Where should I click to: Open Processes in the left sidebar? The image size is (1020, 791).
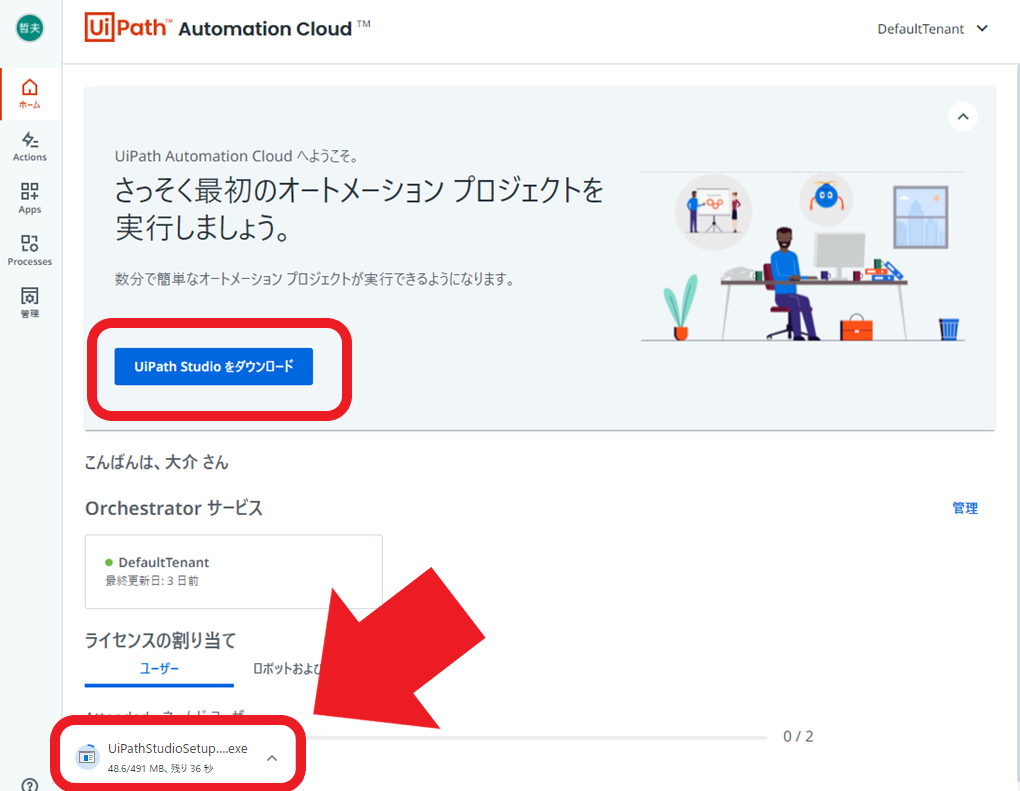30,250
